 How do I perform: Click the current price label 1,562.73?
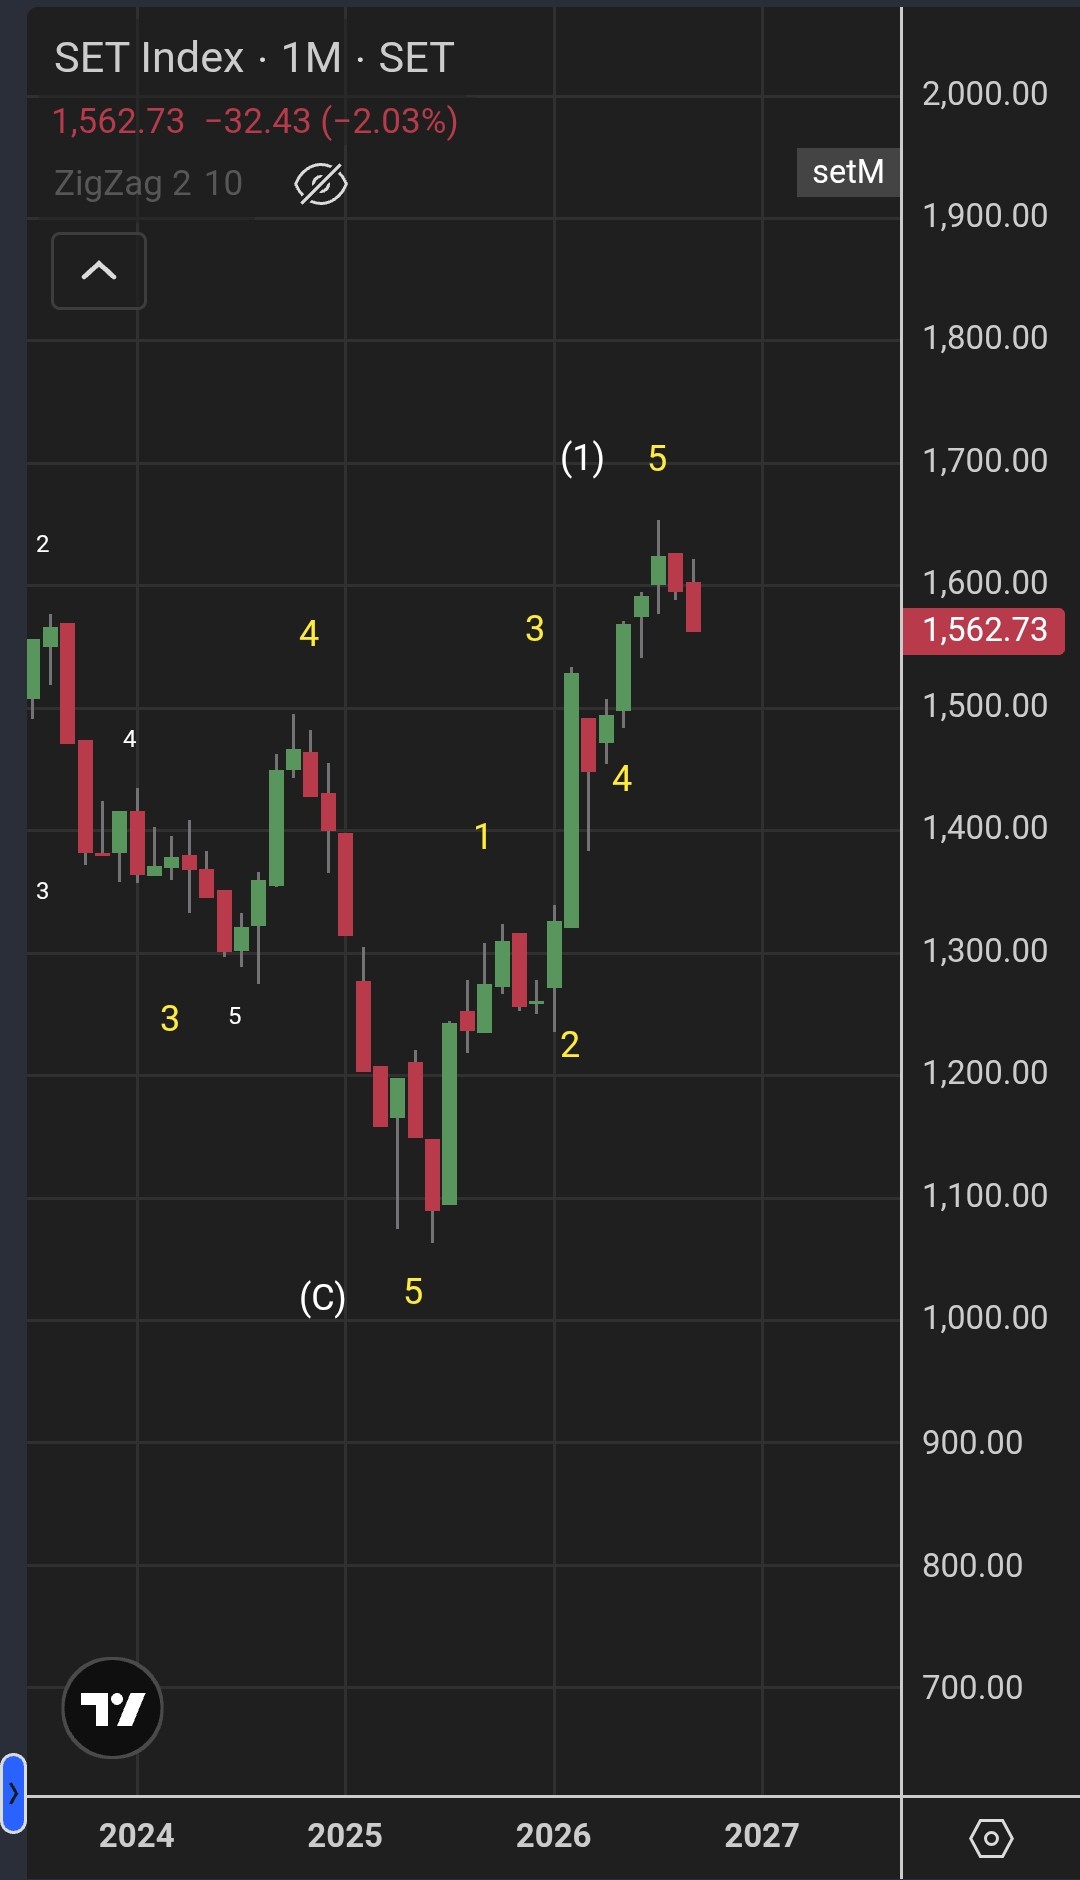point(984,630)
